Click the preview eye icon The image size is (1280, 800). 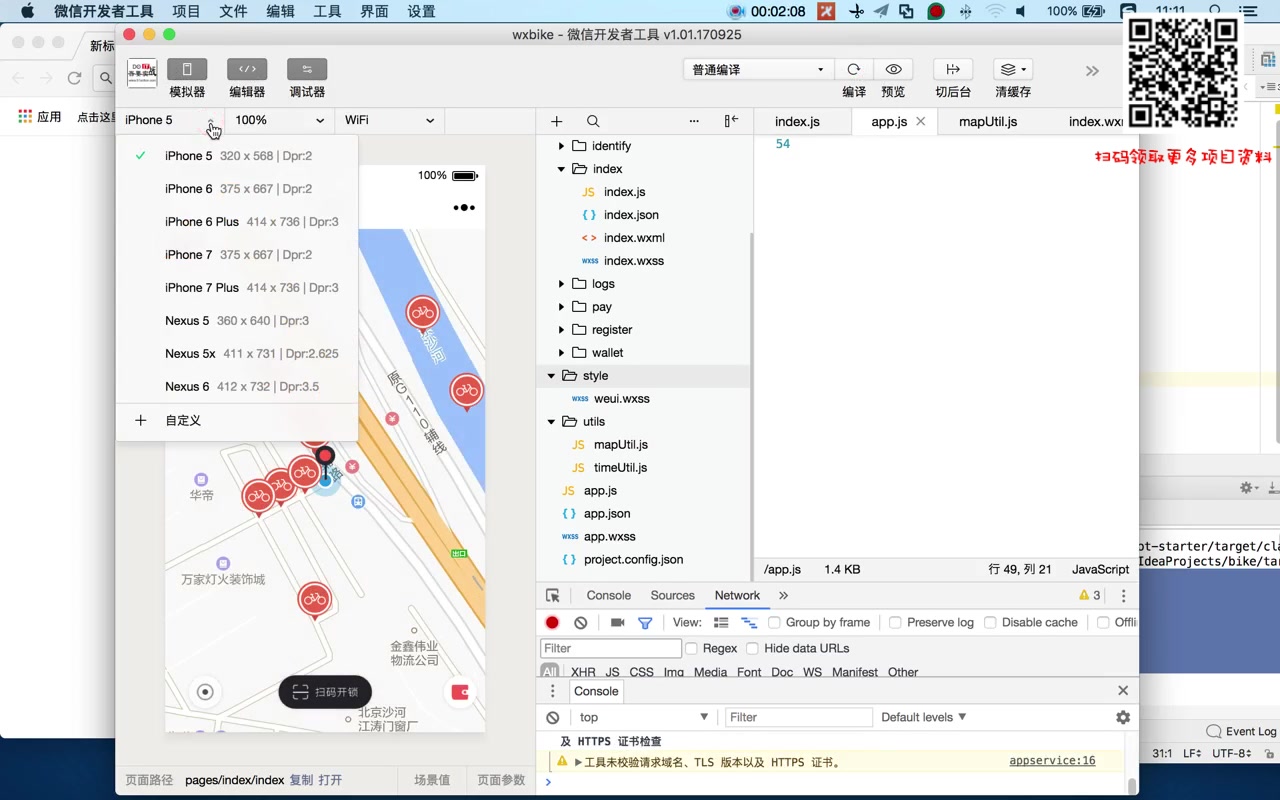(x=893, y=69)
